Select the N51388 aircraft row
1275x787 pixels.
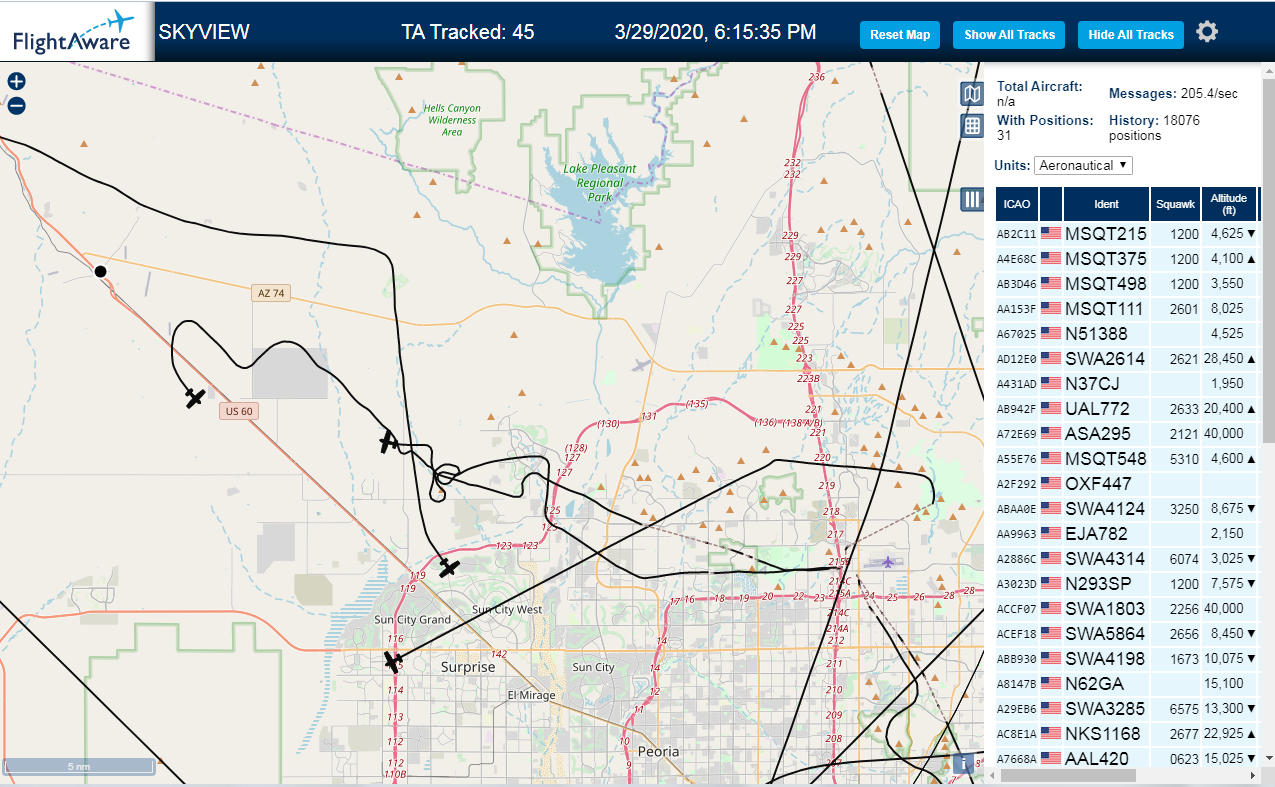pos(1127,333)
